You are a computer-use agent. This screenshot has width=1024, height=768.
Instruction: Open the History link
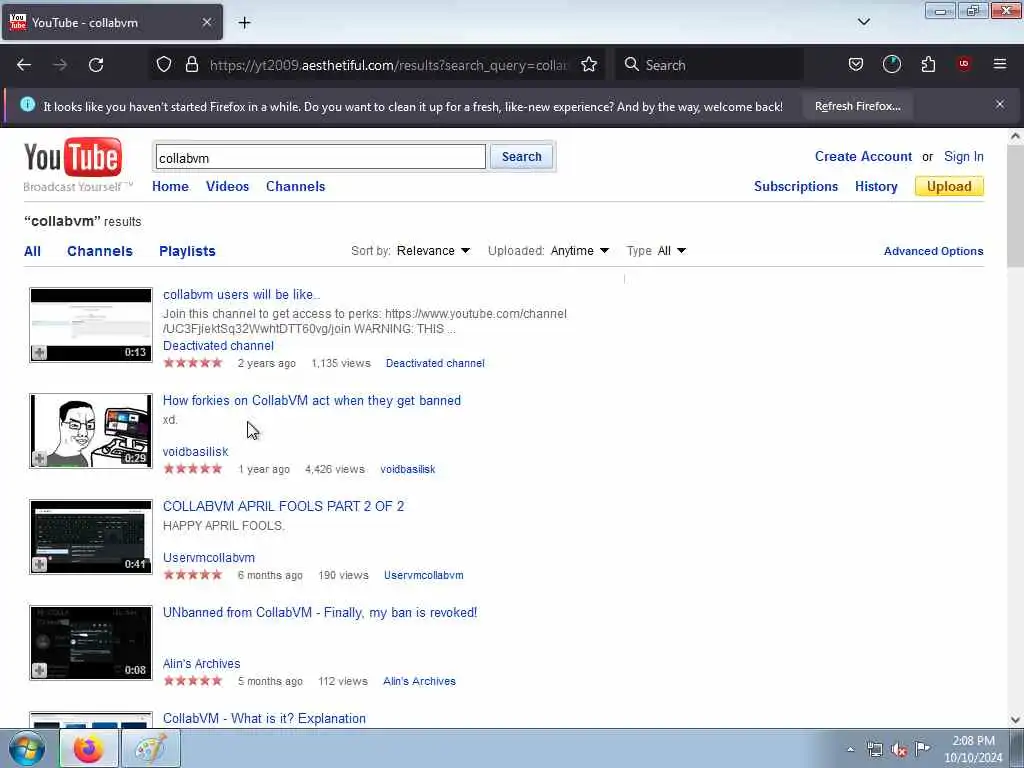tap(876, 186)
